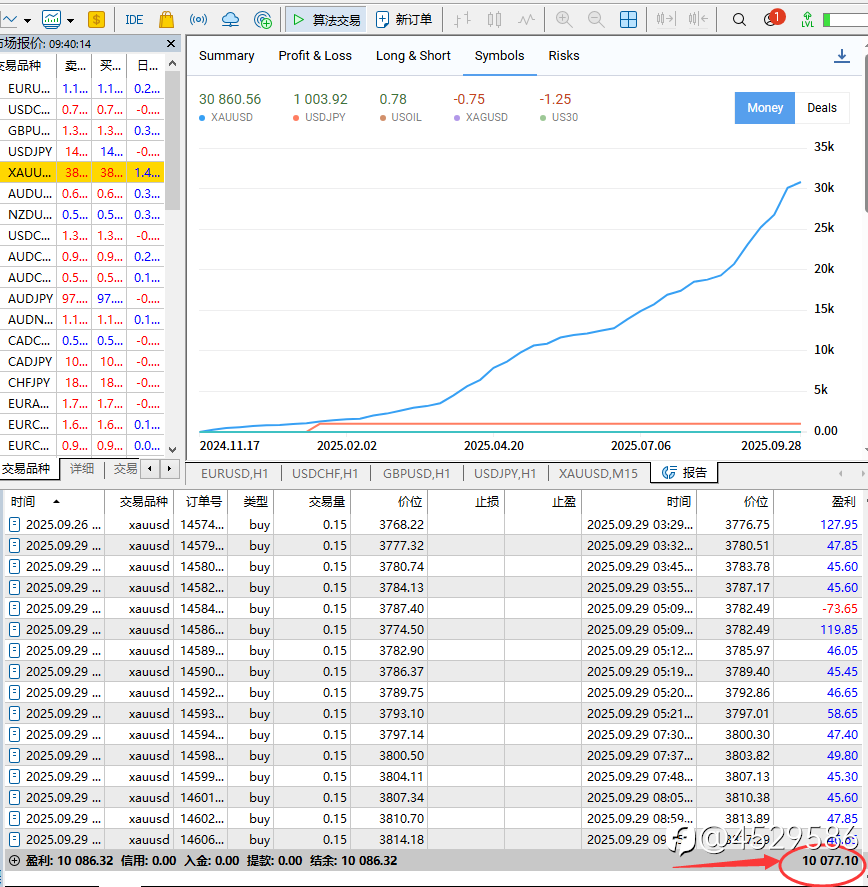
Task: Switch to XAUUSD,M15 chart tab
Action: click(x=598, y=473)
